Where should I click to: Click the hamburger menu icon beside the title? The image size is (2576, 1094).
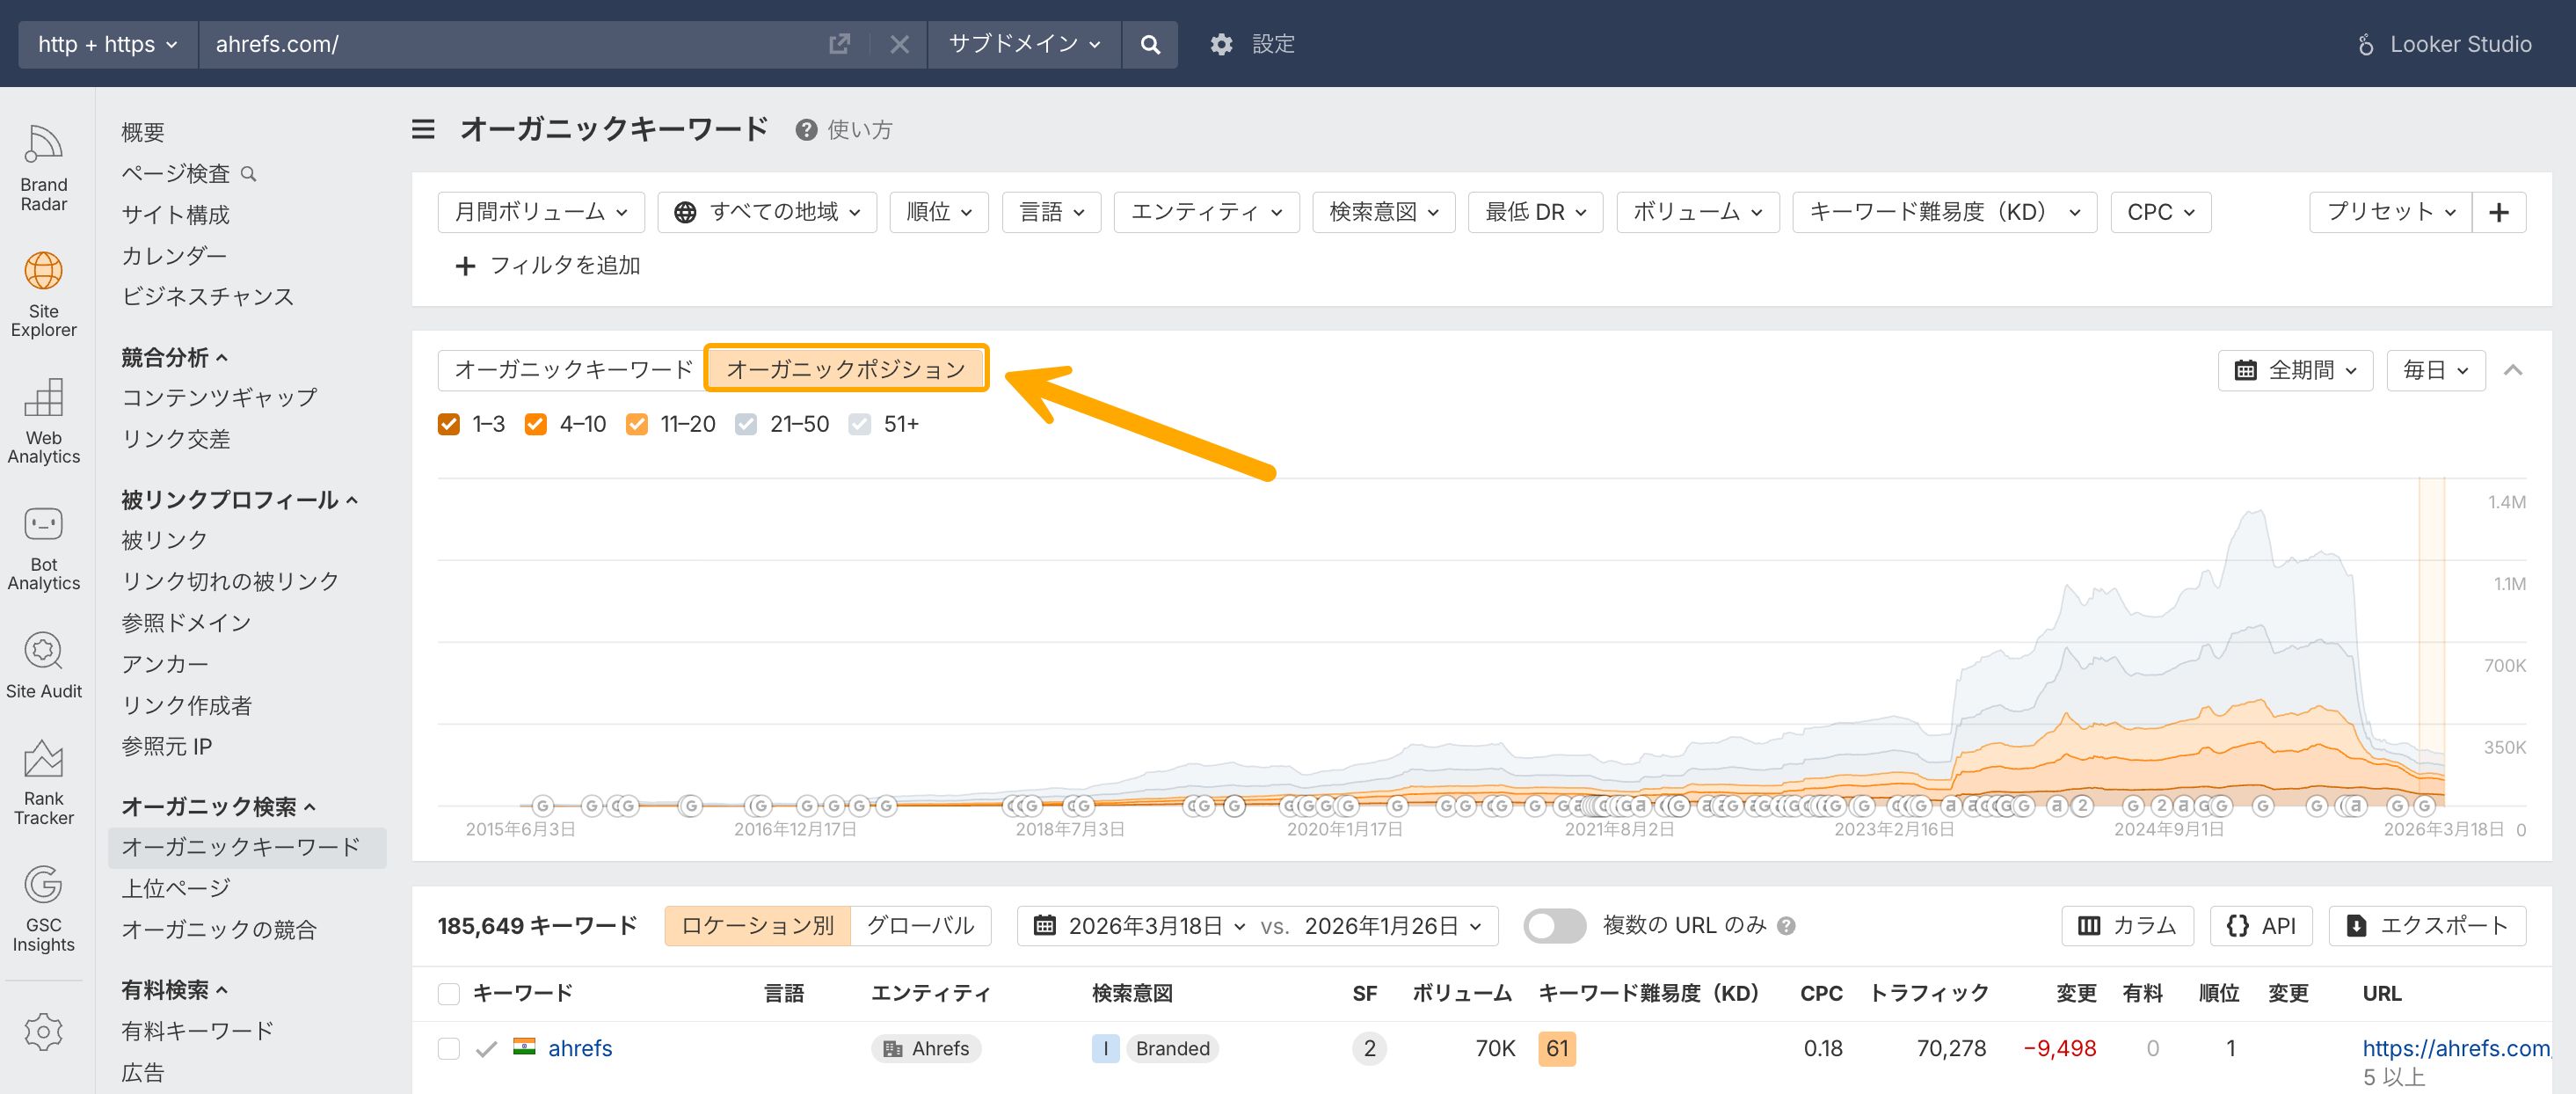tap(423, 129)
